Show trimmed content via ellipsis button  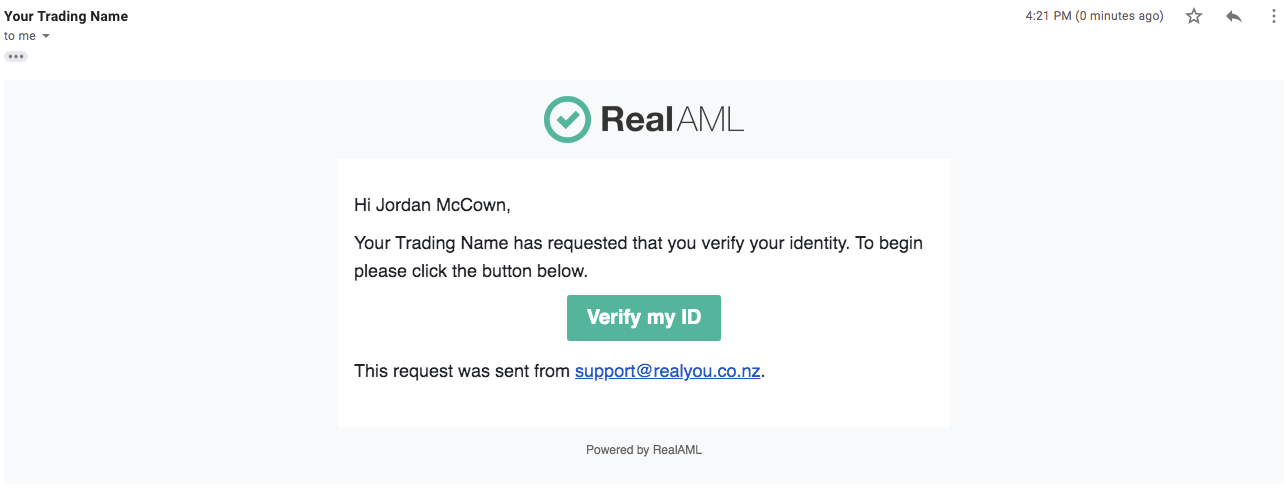16,56
